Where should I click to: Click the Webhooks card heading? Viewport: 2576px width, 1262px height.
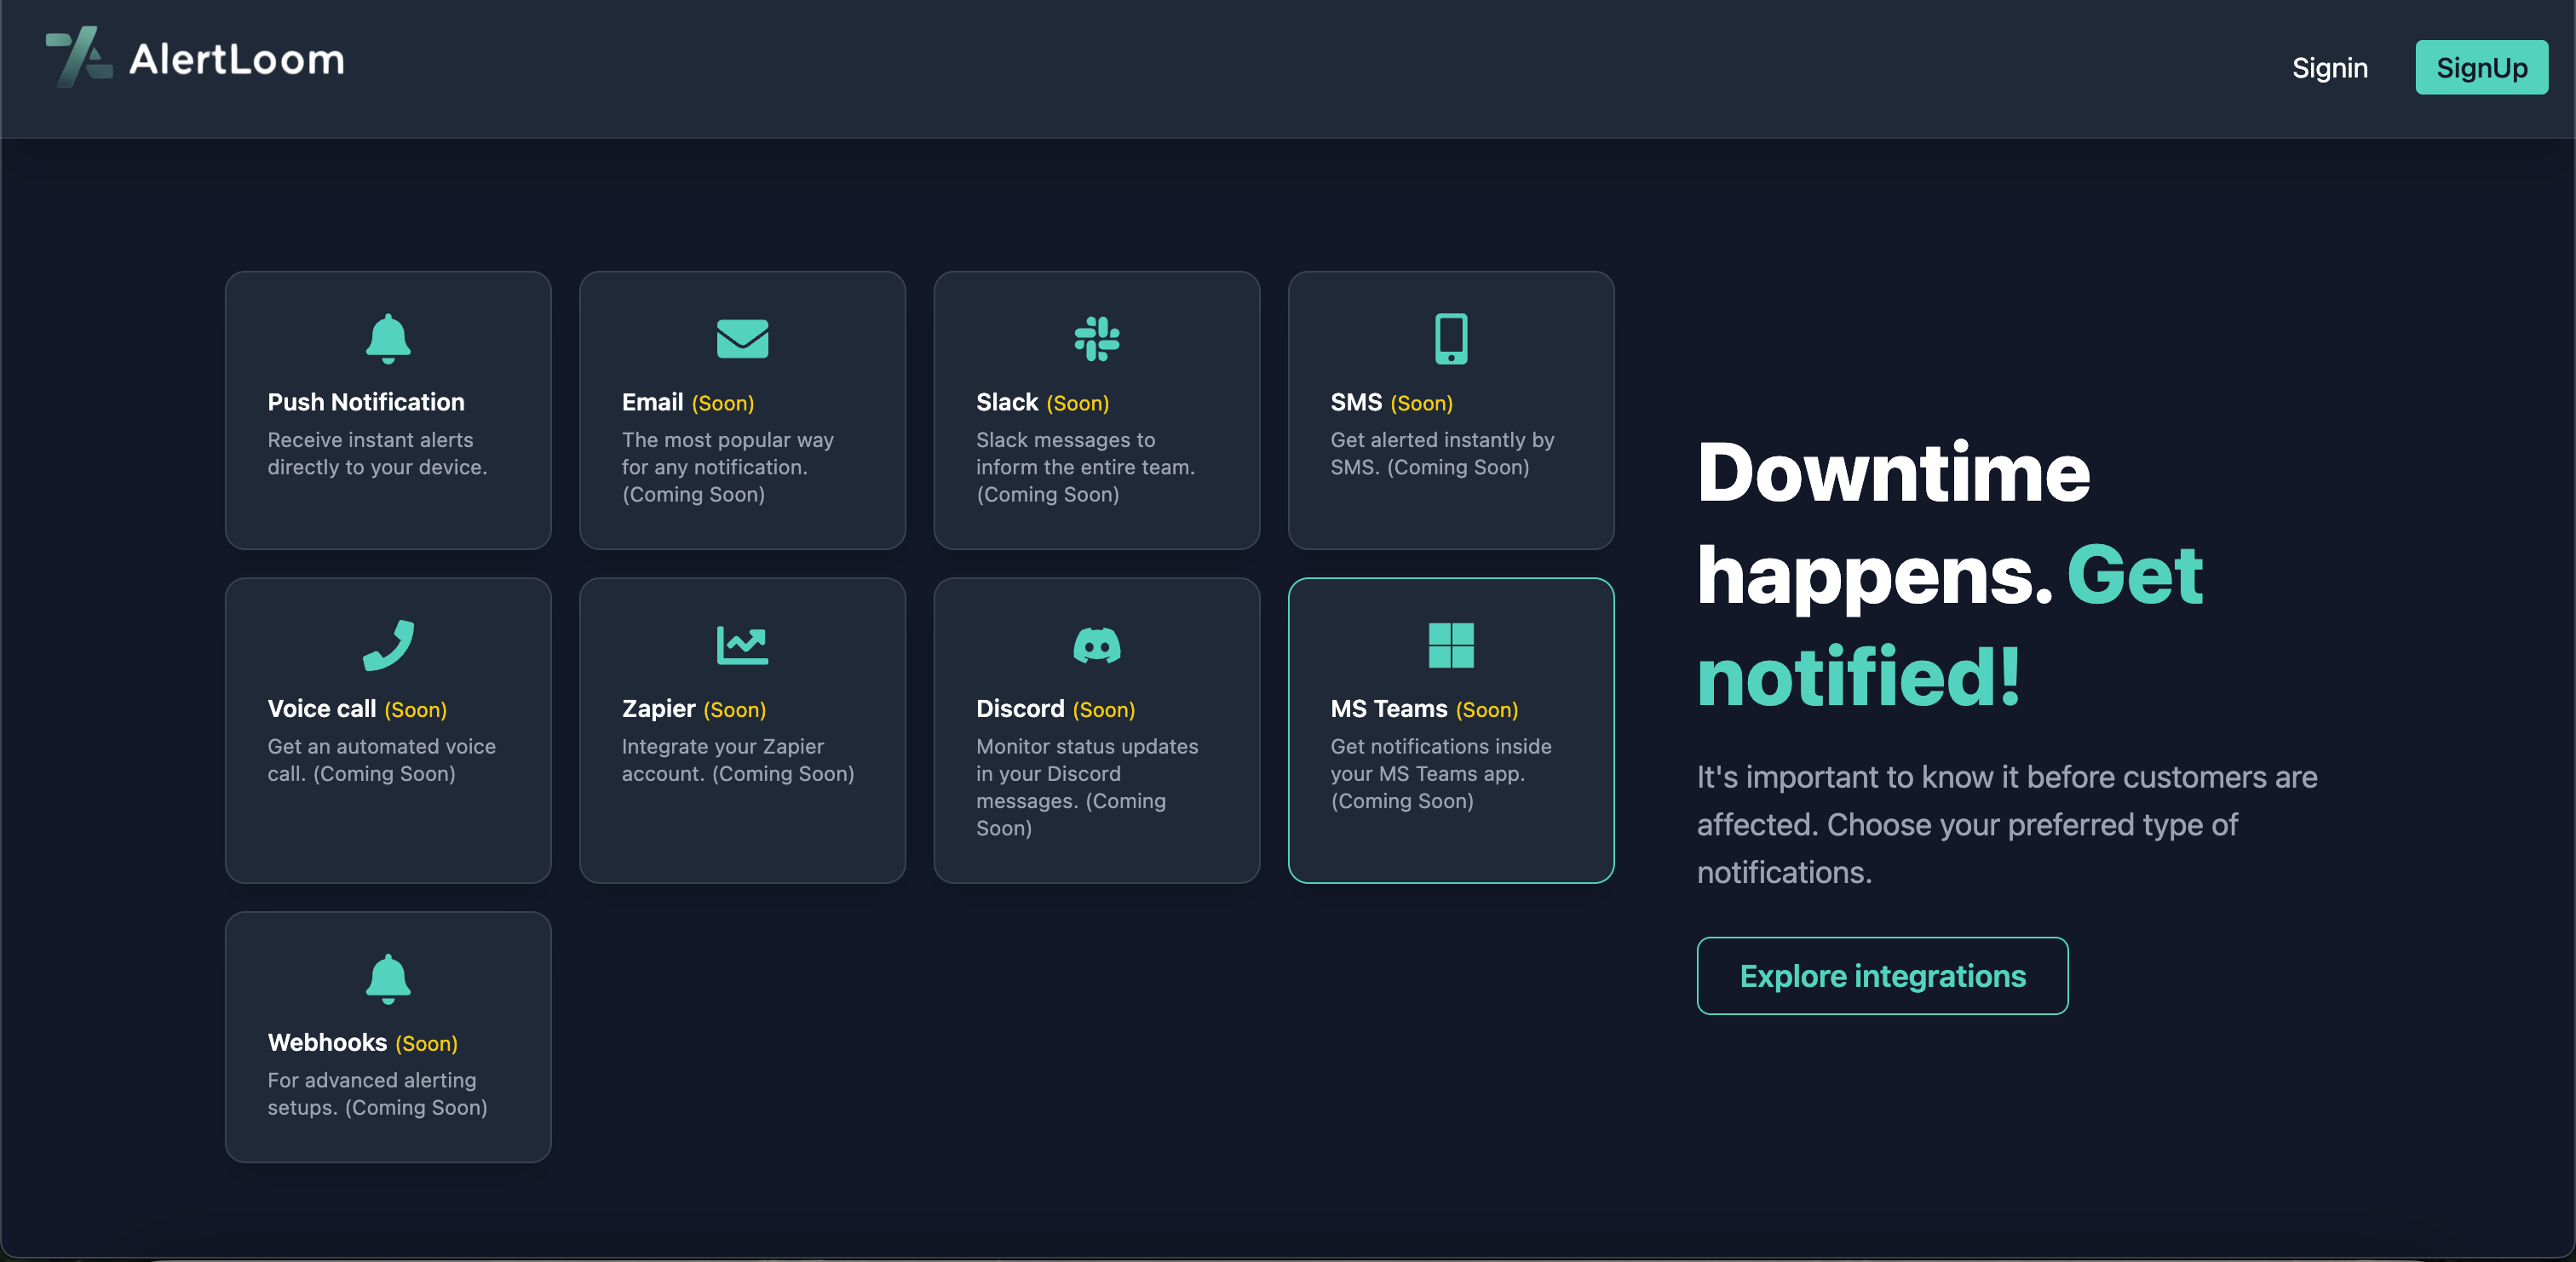pyautogui.click(x=327, y=1042)
